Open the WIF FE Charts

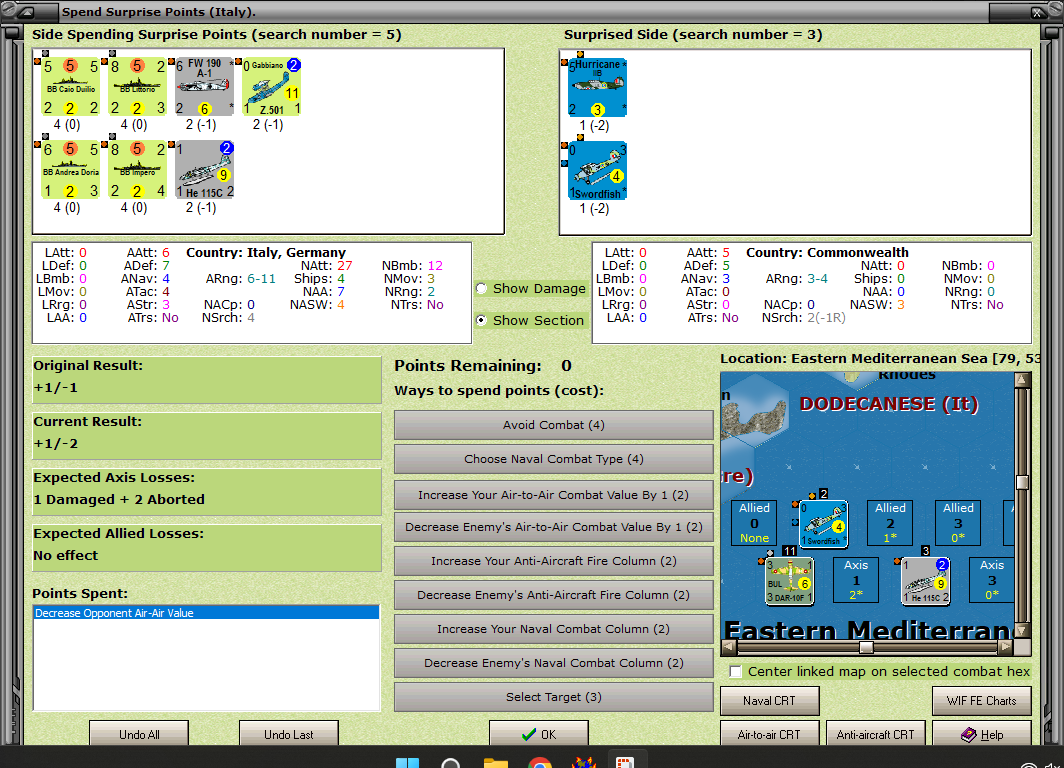[x=982, y=700]
